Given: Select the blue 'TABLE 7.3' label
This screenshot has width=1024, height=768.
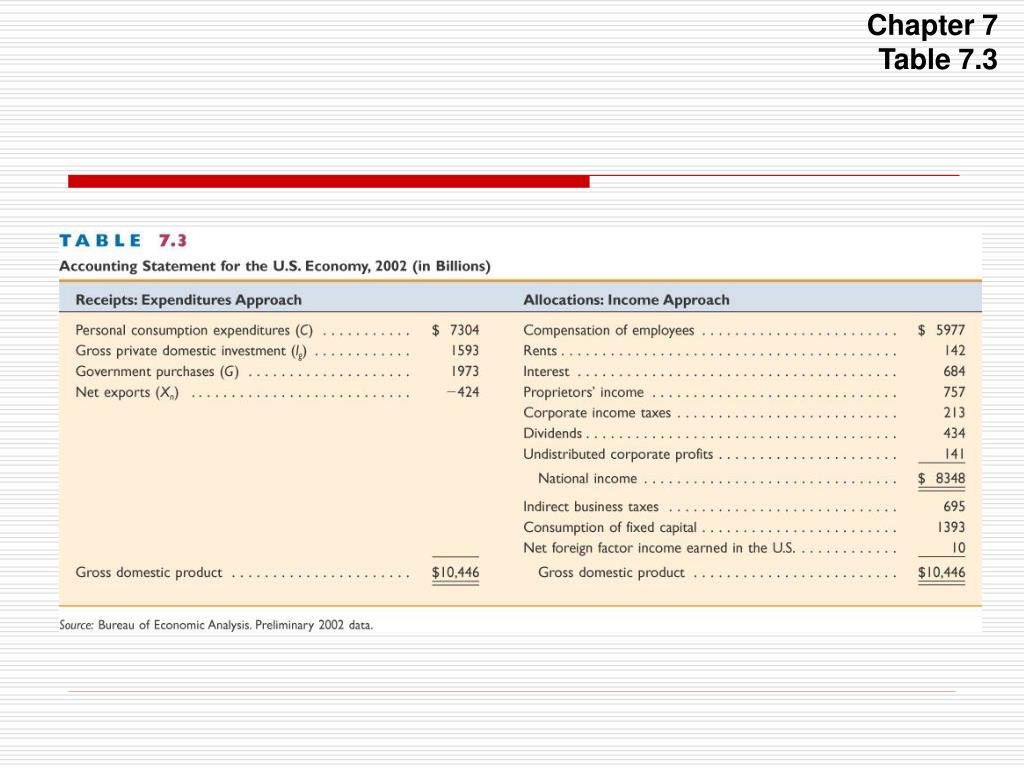Looking at the screenshot, I should (x=123, y=240).
